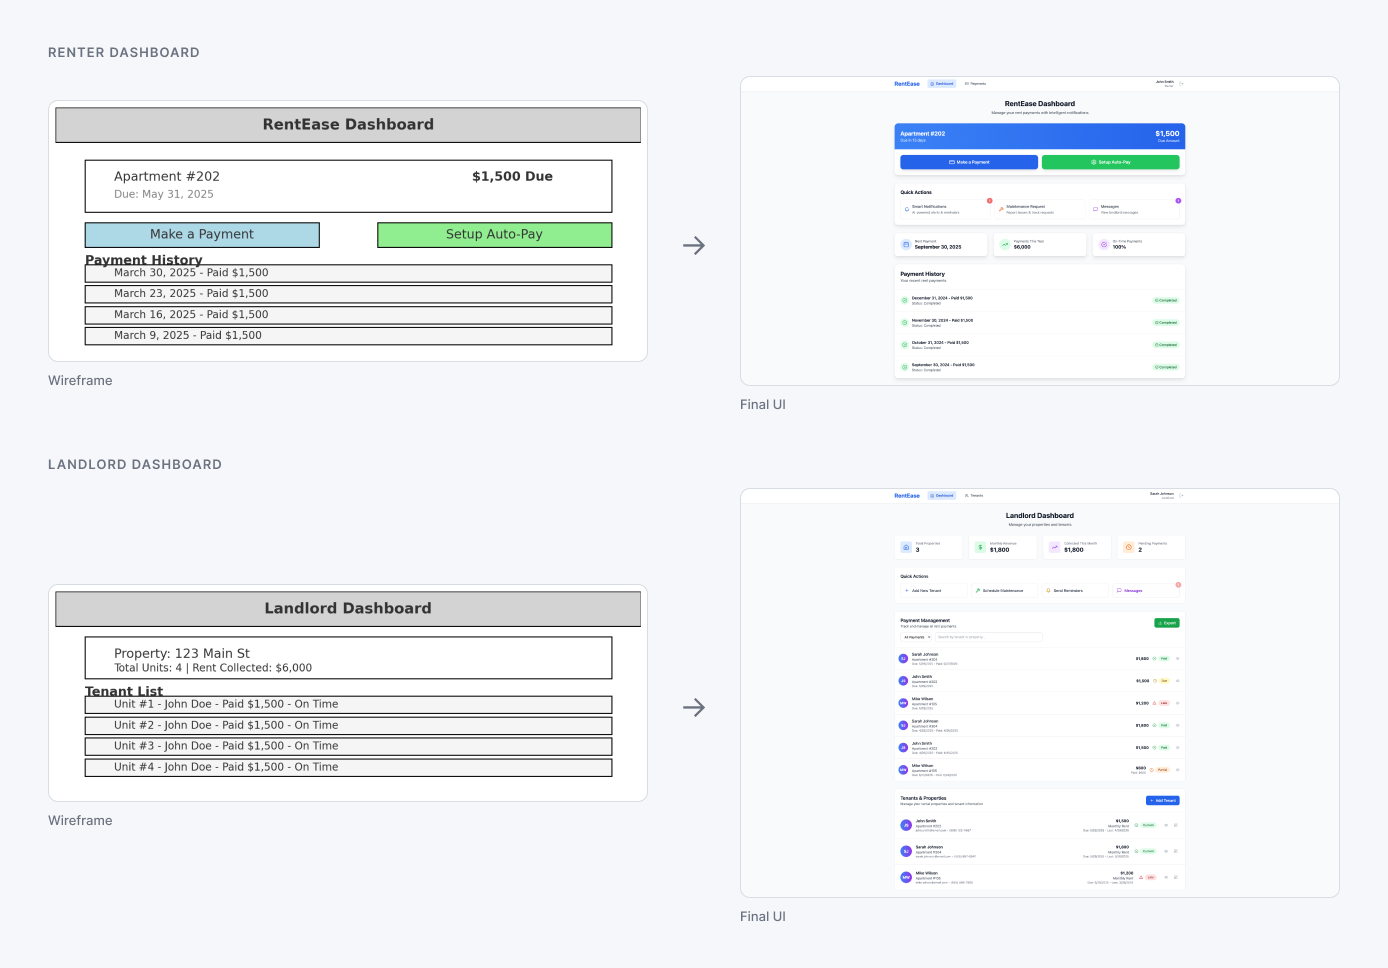Select the Dashboard tab in renter final UI
1388x968 pixels.
coord(942,84)
